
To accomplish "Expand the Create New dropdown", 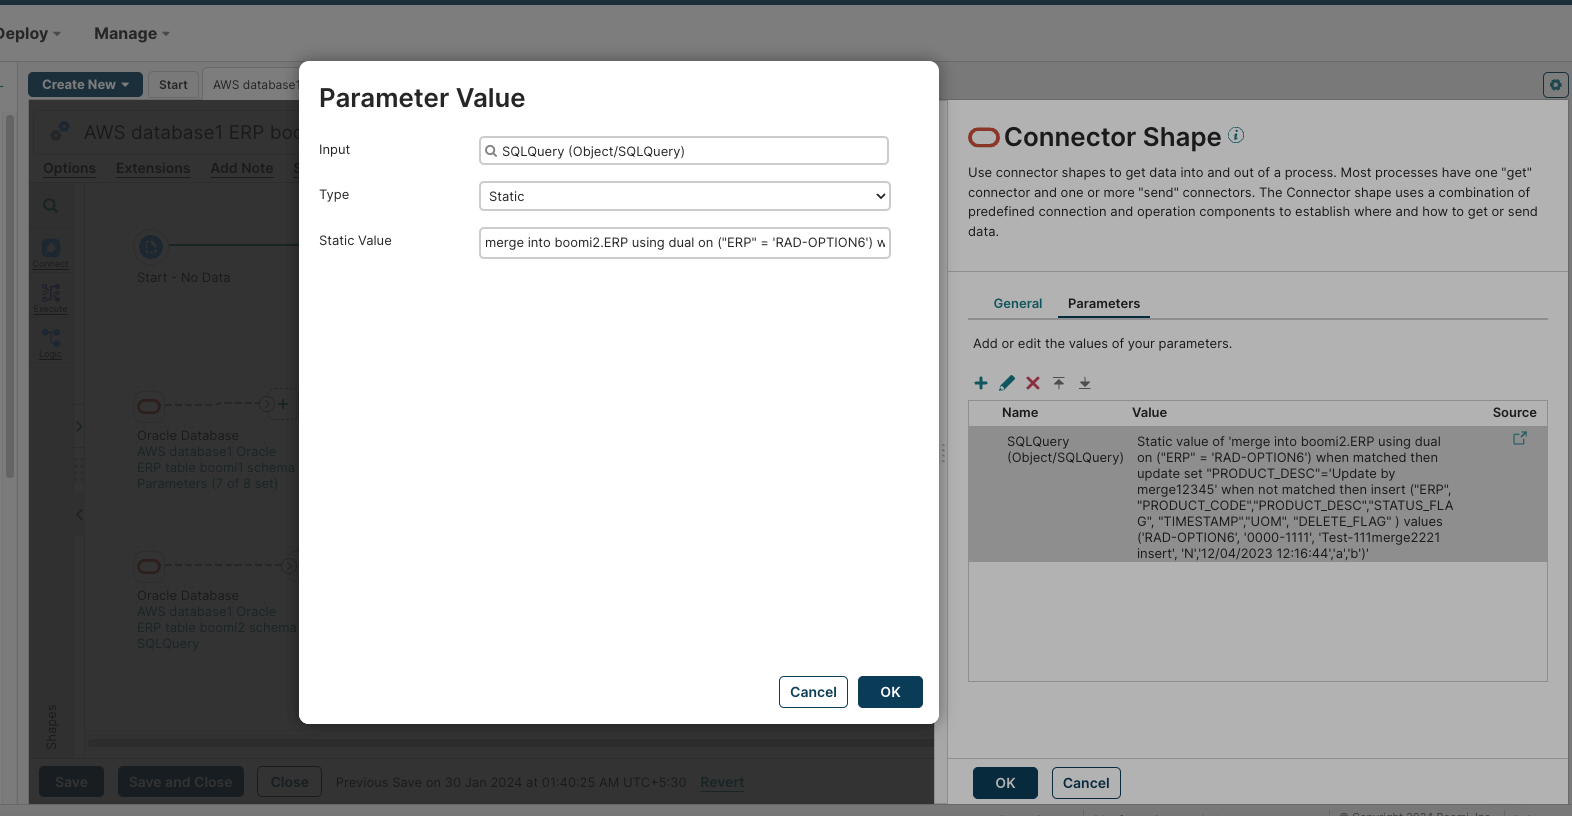I will [85, 85].
